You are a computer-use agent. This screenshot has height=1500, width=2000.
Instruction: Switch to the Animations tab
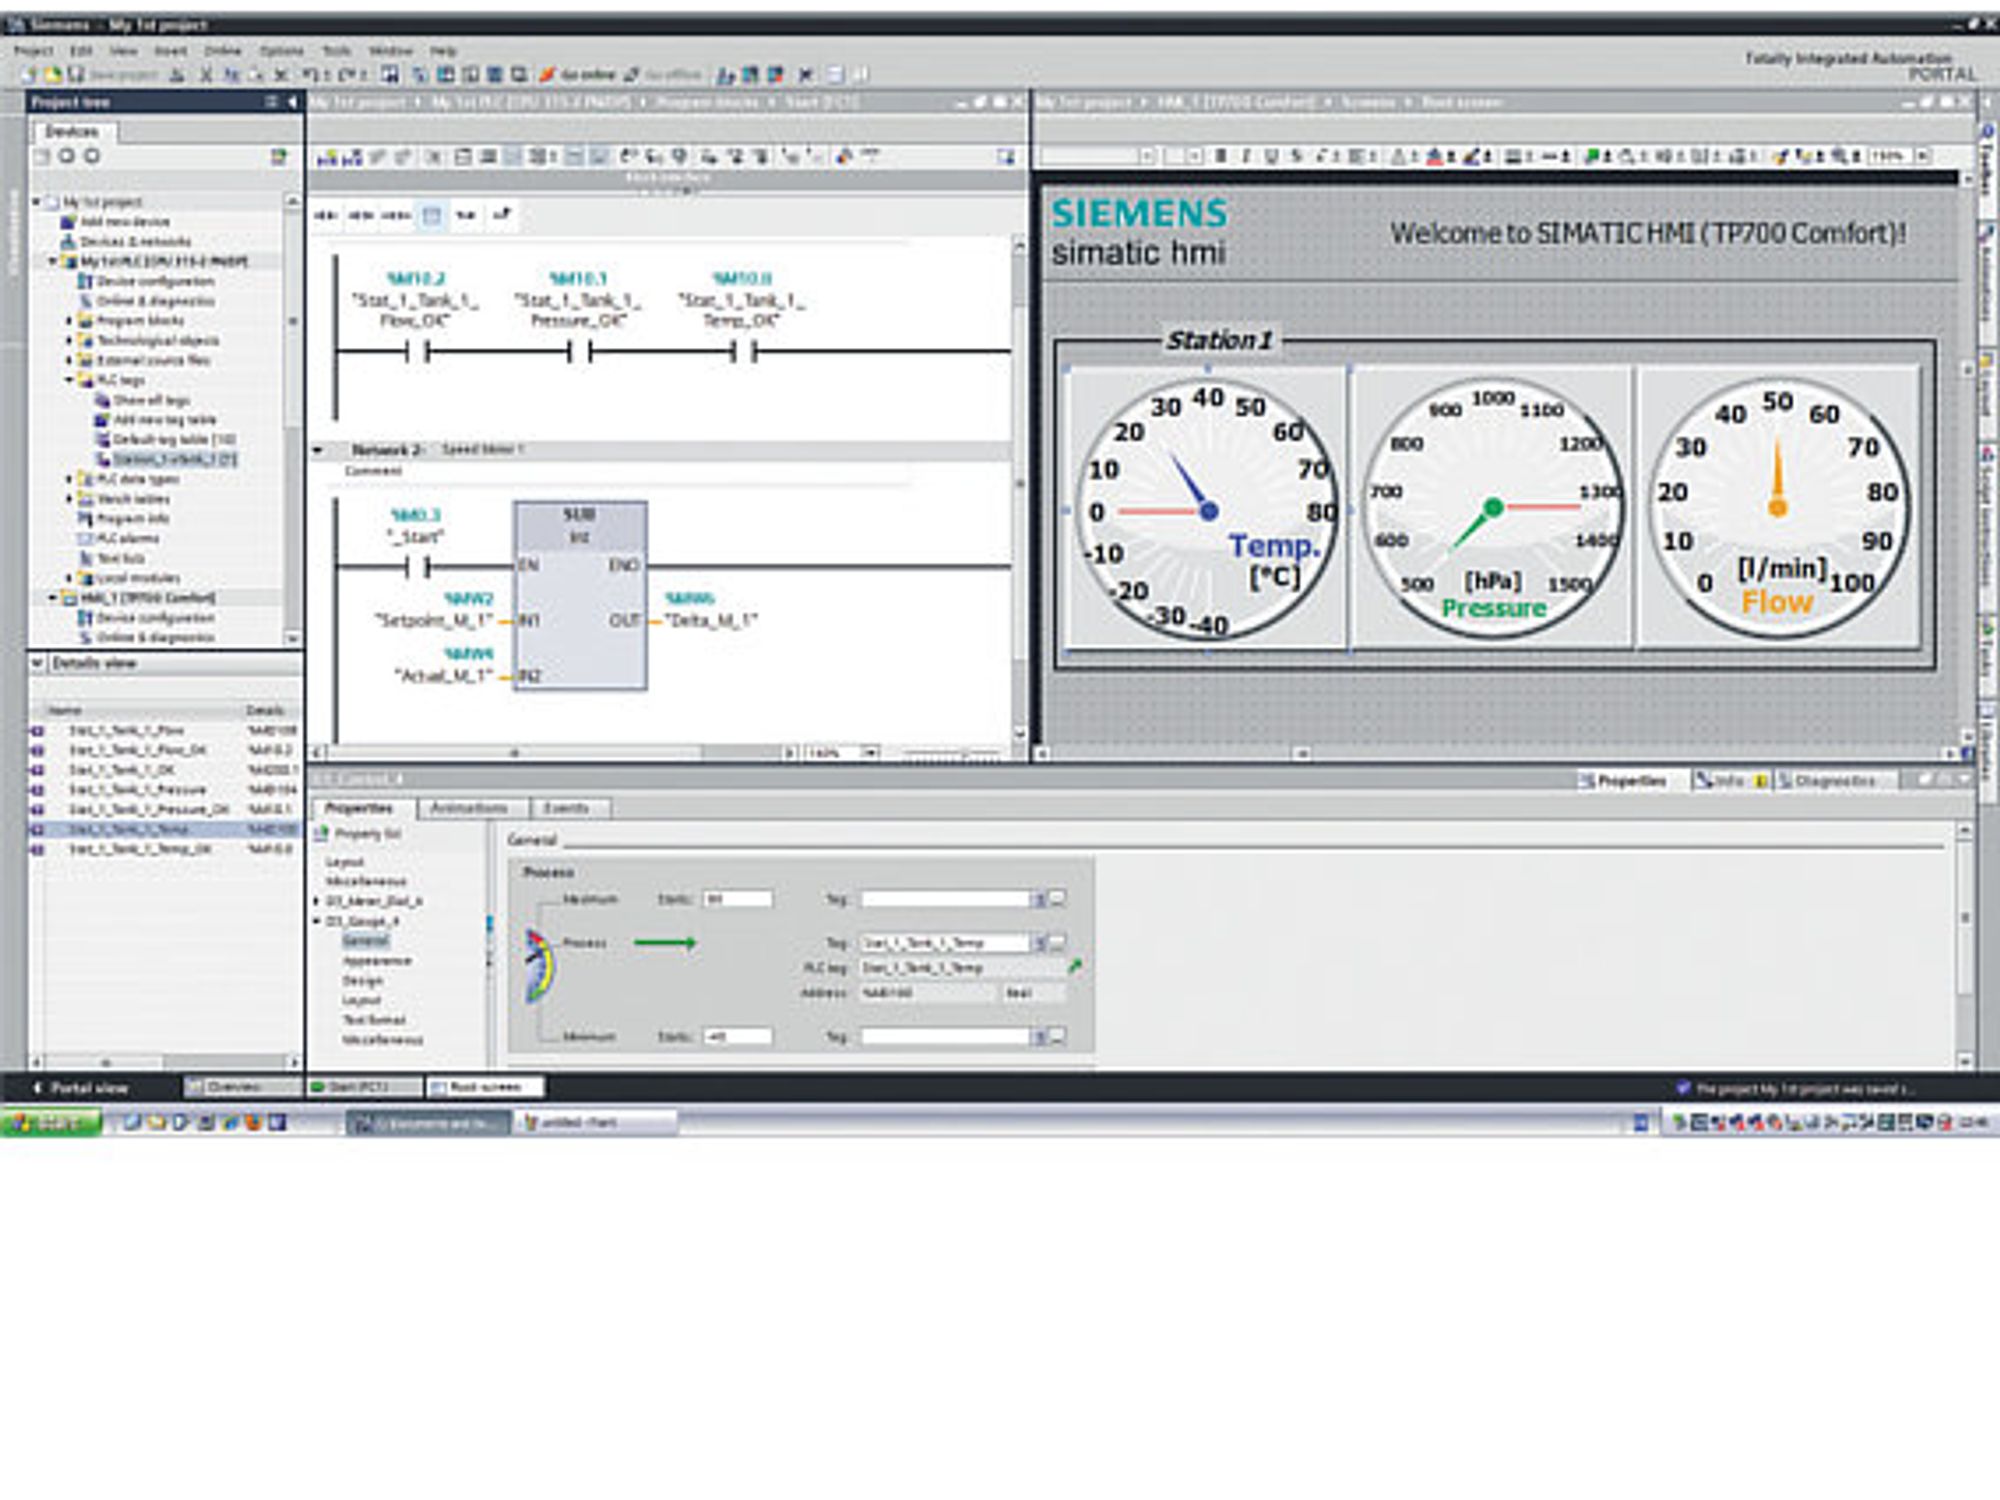point(468,808)
